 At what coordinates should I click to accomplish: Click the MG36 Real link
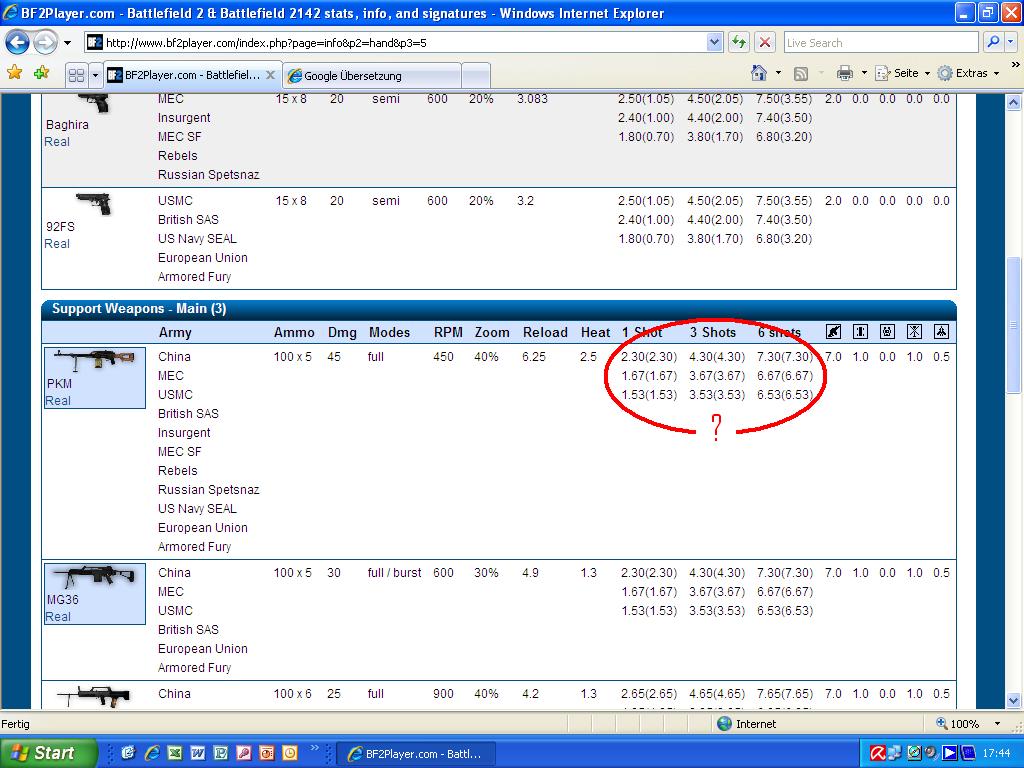click(x=58, y=616)
